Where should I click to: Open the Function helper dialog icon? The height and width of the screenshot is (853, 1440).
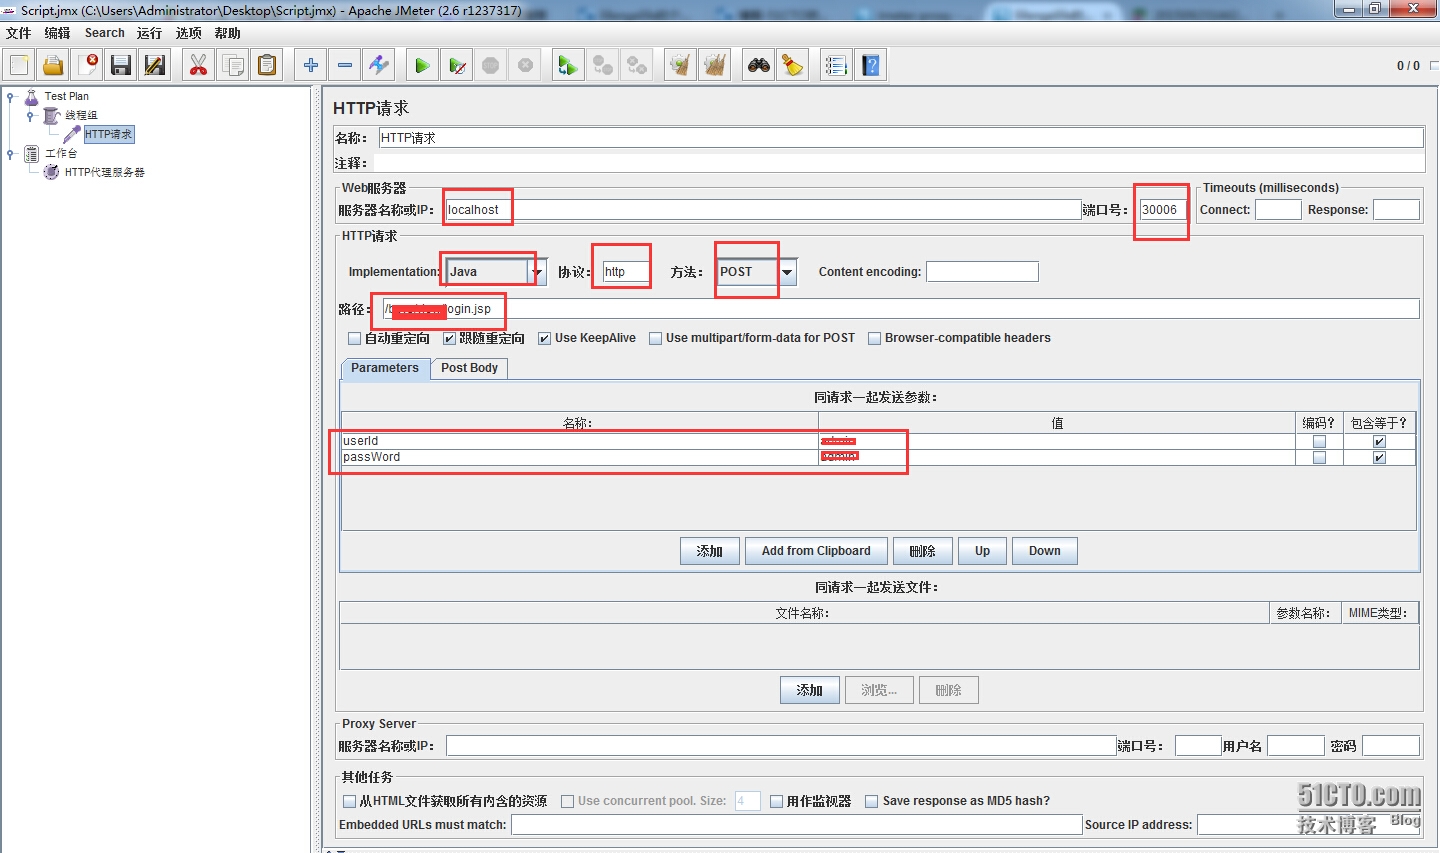836,65
